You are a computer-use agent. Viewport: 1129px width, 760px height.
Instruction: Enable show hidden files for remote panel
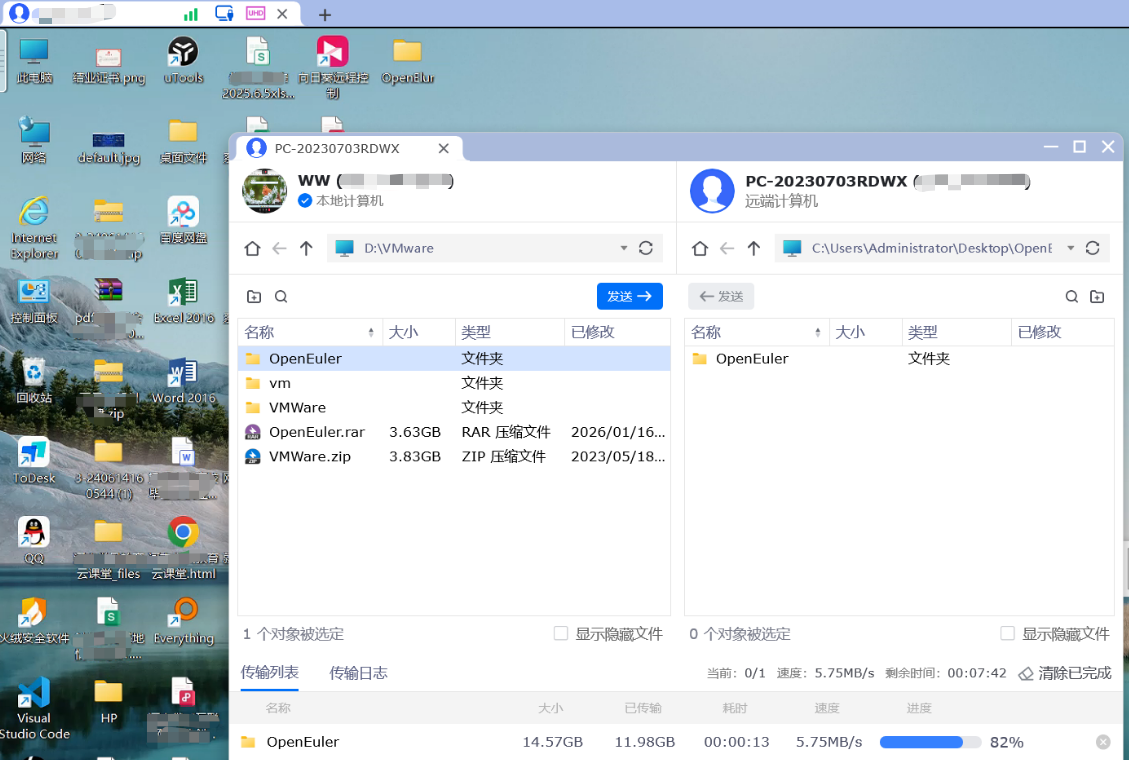[x=1008, y=634]
